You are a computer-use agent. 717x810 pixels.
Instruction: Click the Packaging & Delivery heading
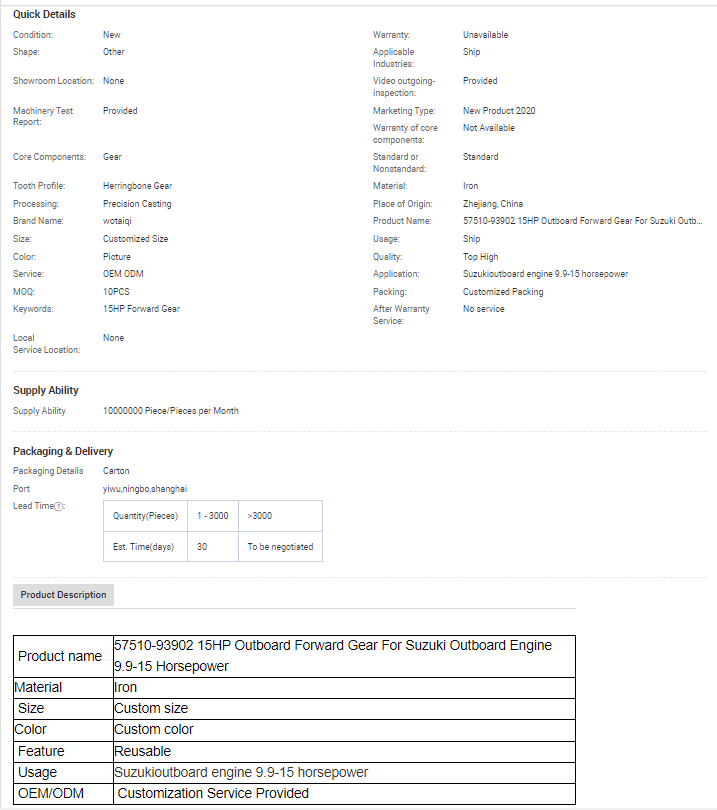point(63,451)
